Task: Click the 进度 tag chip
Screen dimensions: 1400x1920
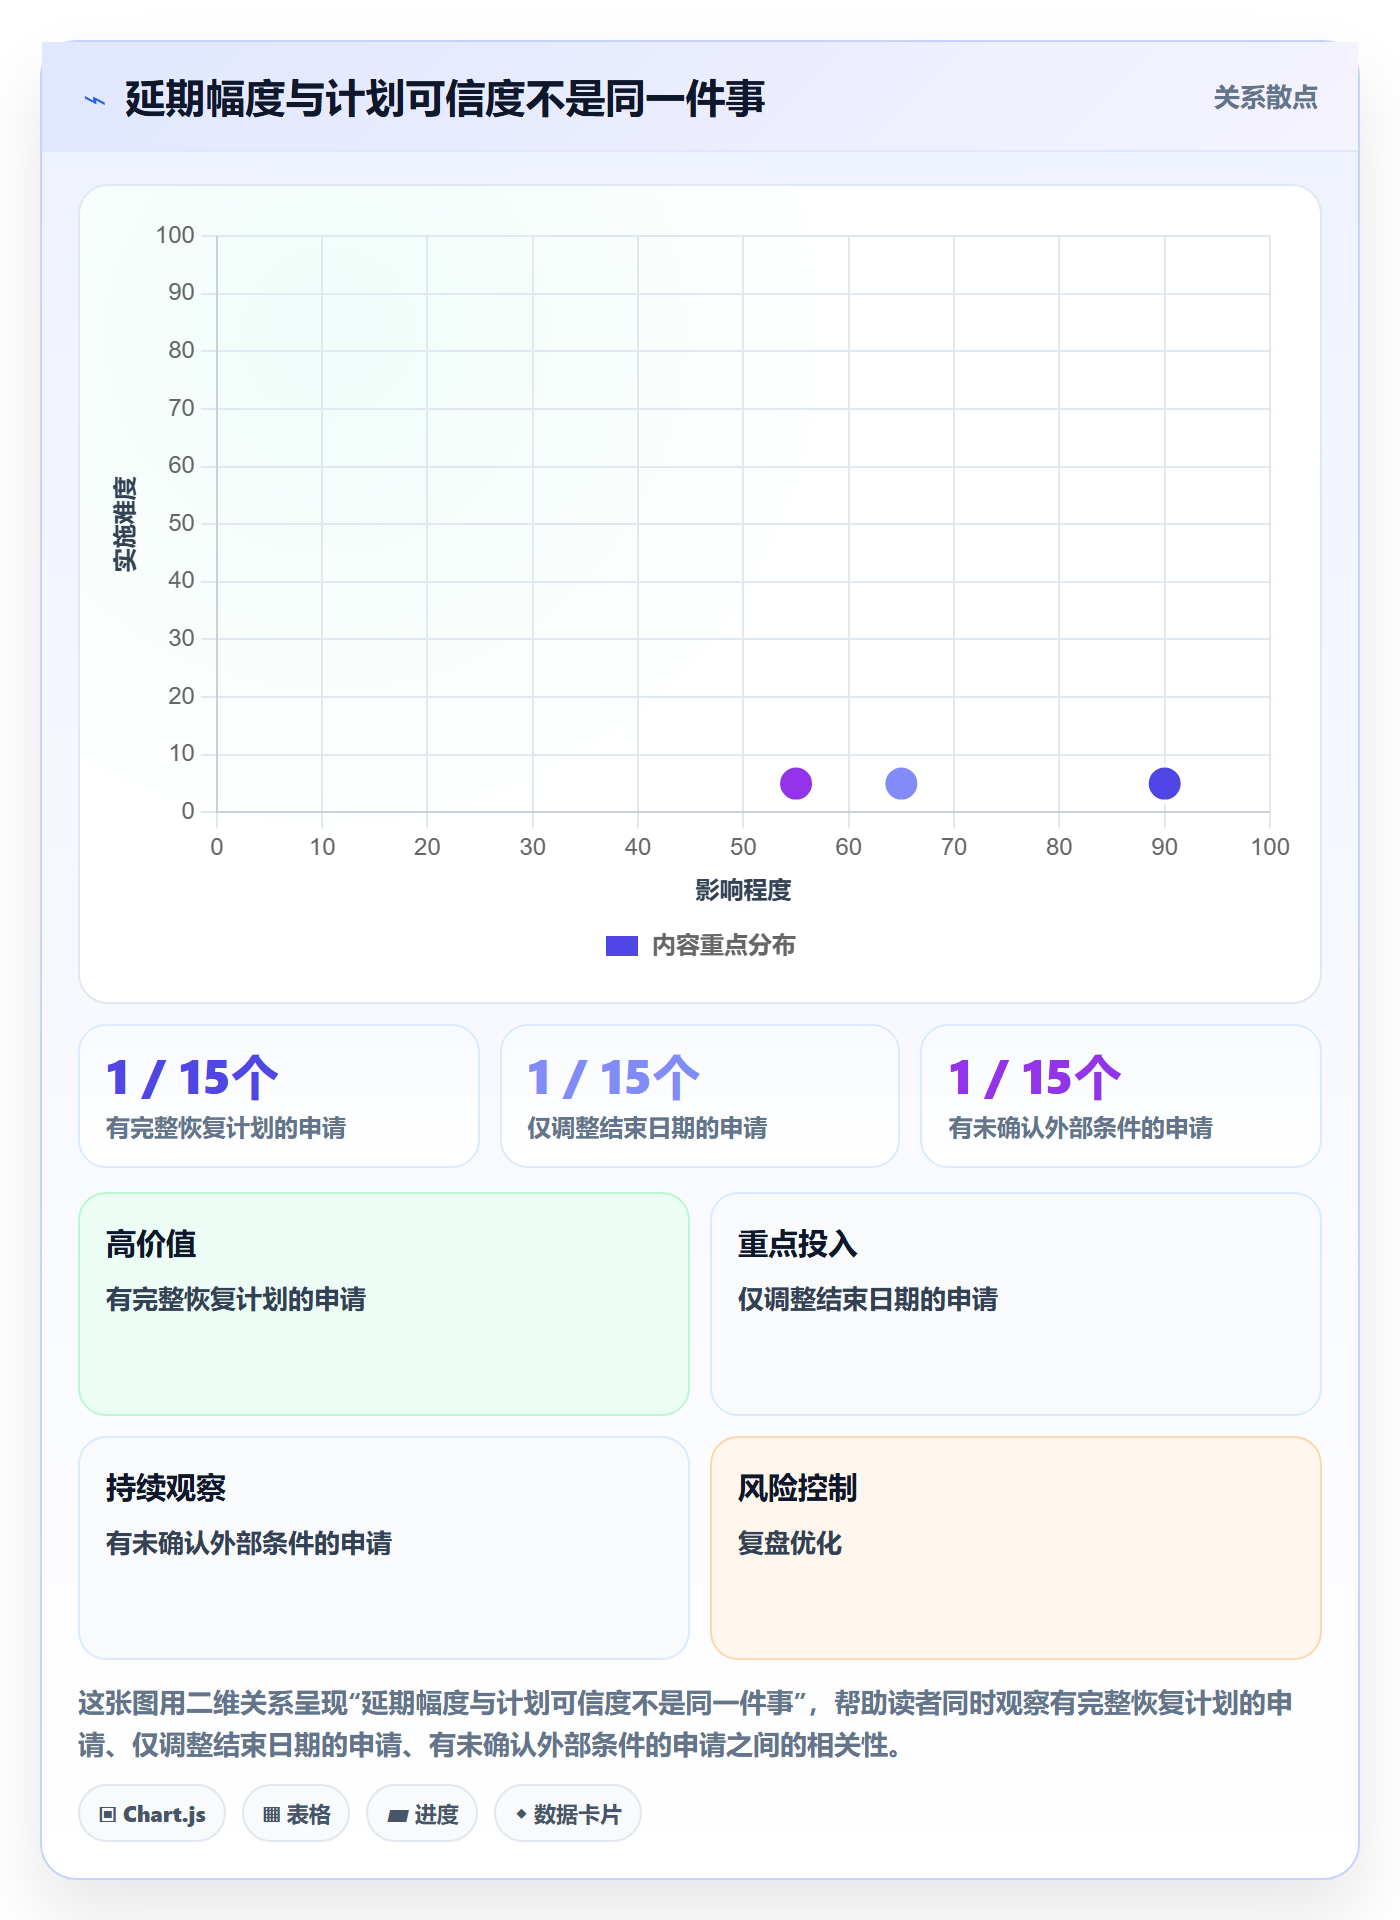Action: (x=422, y=1813)
